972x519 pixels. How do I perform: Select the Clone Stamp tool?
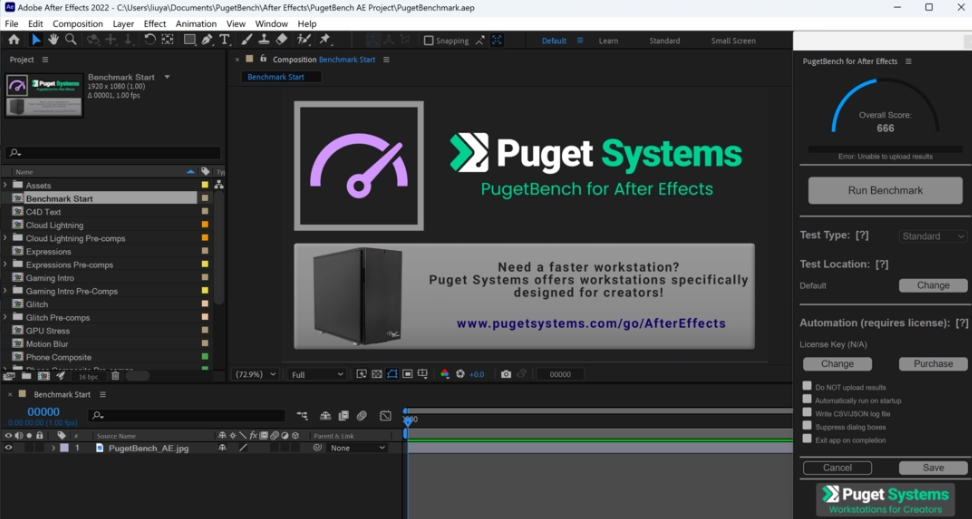(x=263, y=40)
